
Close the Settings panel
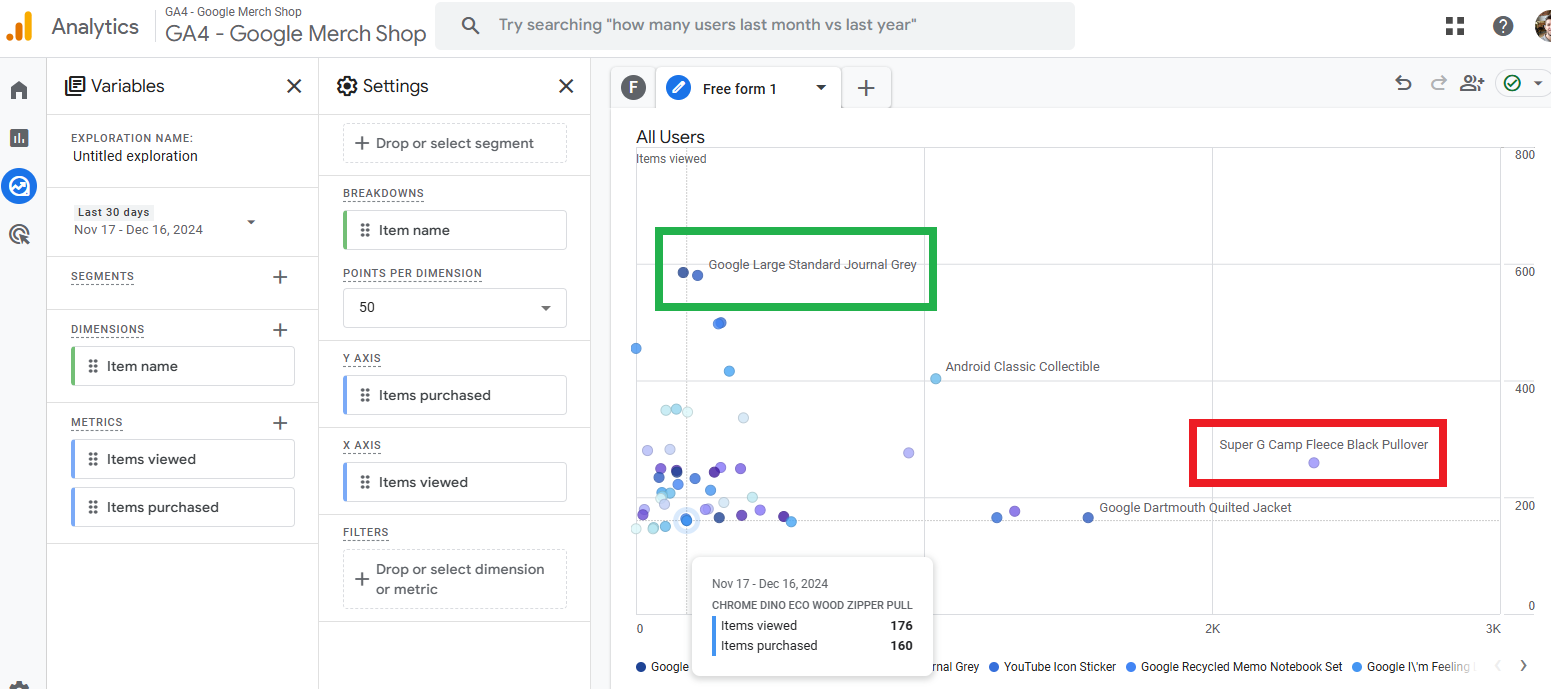click(x=566, y=86)
